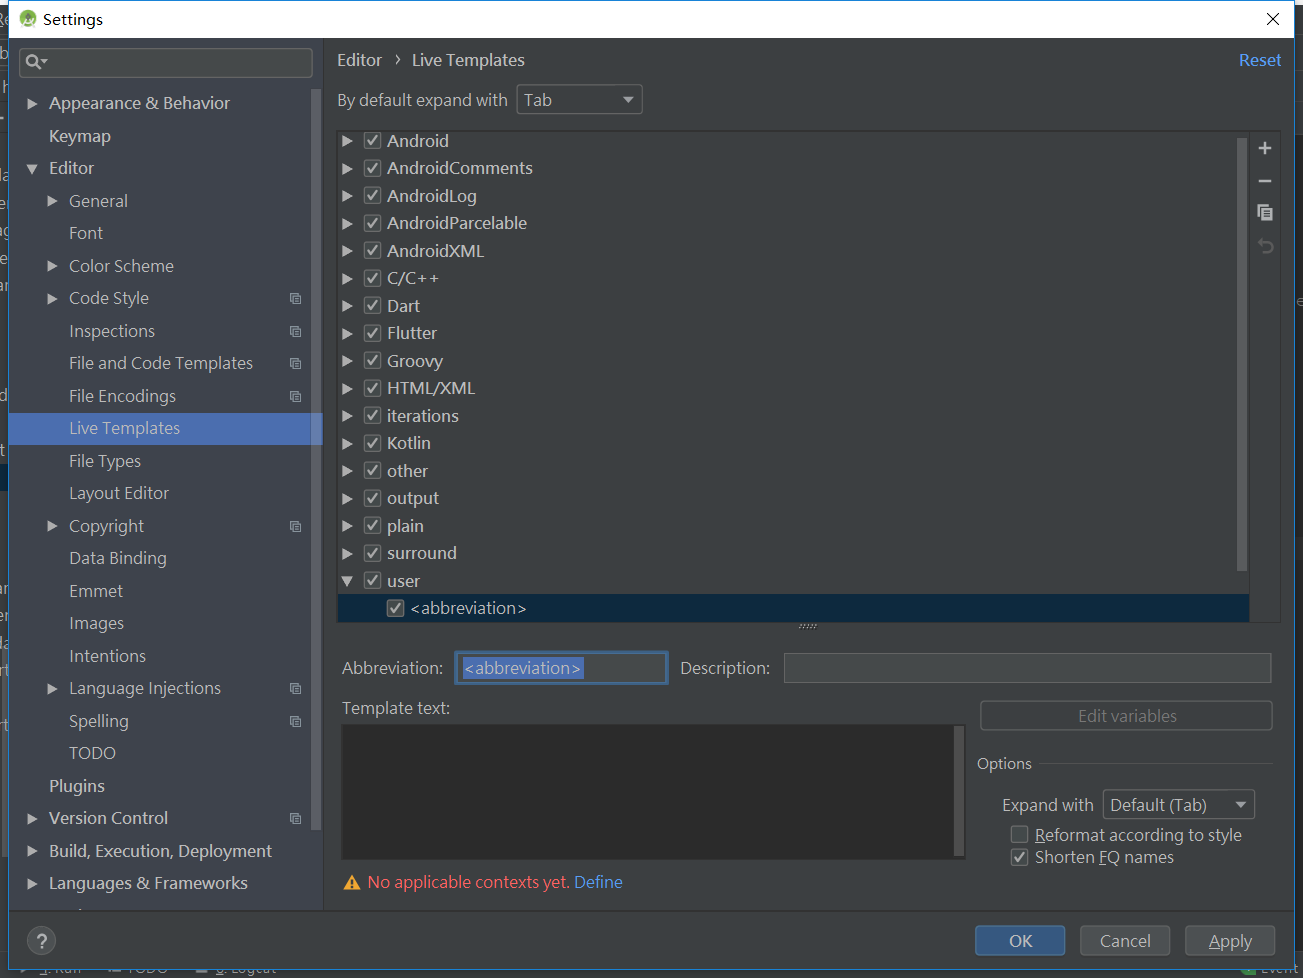Select Font in the Editor settings
This screenshot has height=978, width=1303.
(x=86, y=233)
